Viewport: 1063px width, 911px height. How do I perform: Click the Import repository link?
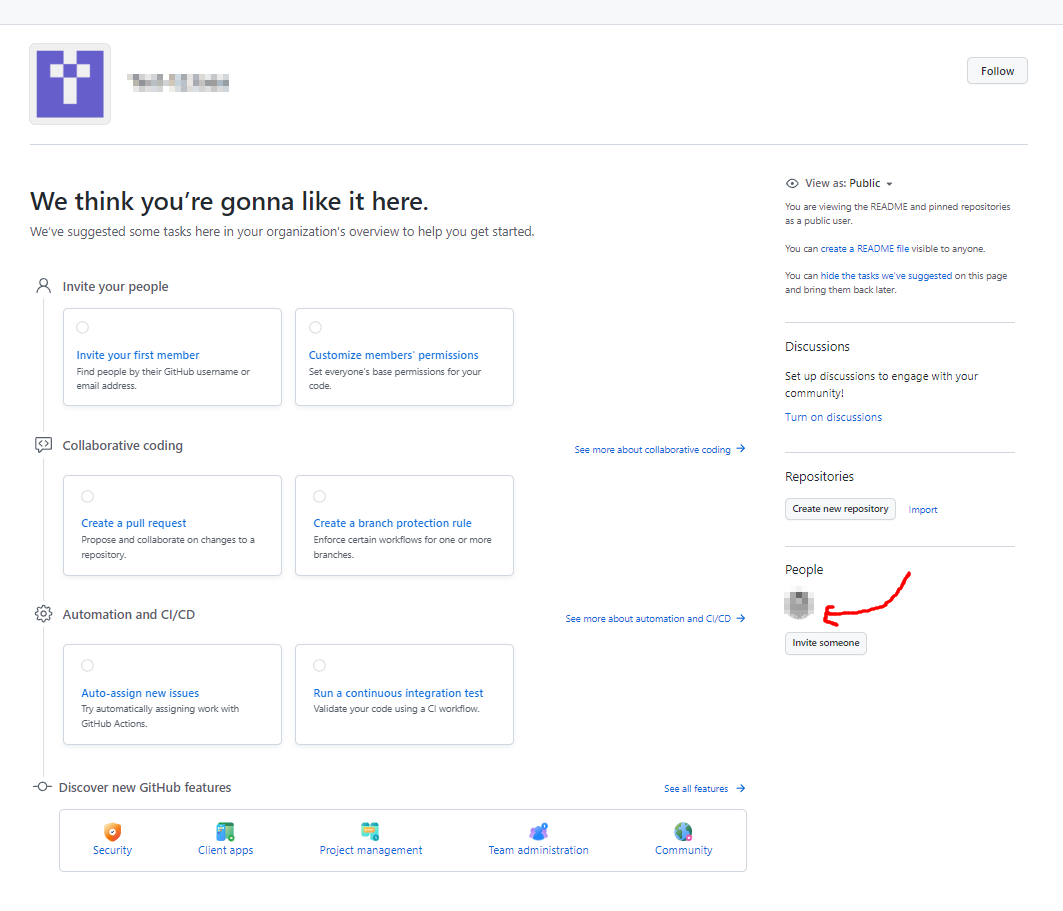point(923,510)
